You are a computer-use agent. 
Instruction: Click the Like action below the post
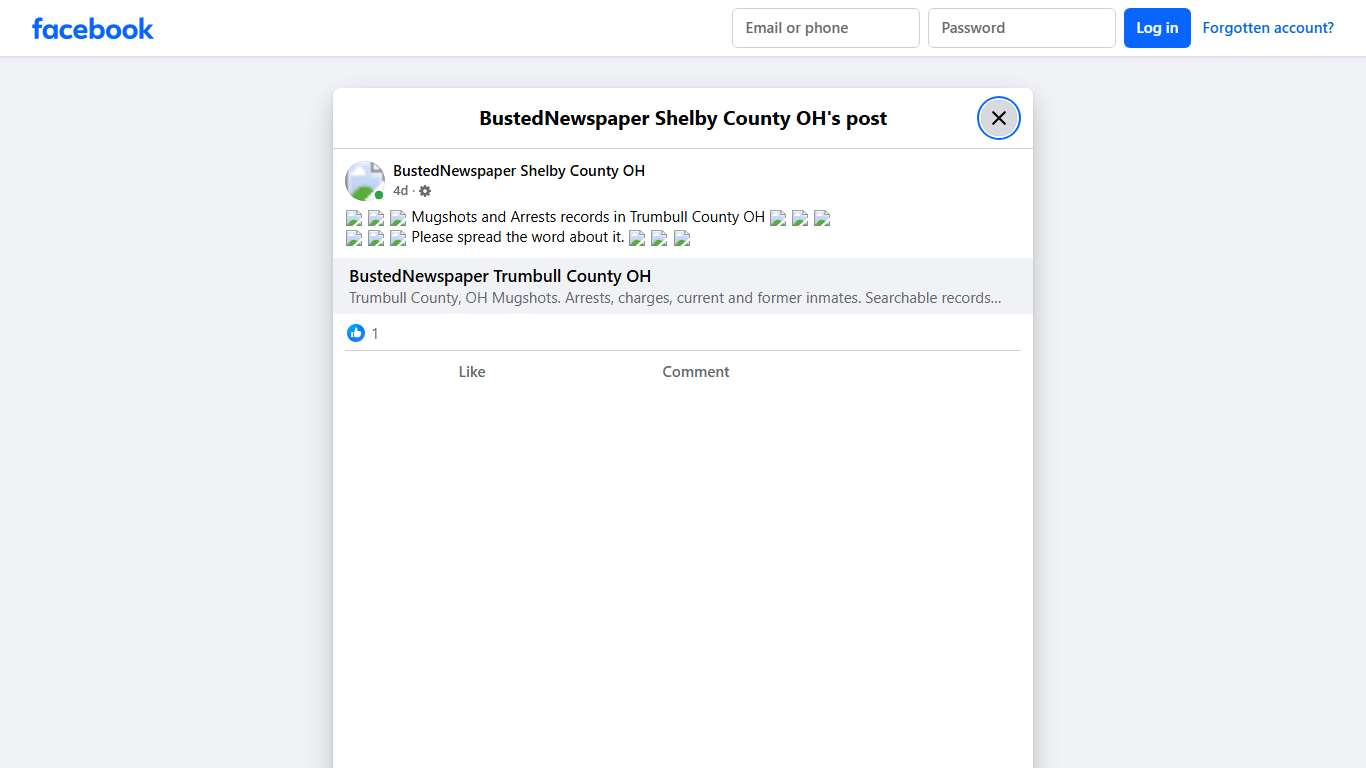[x=471, y=371]
